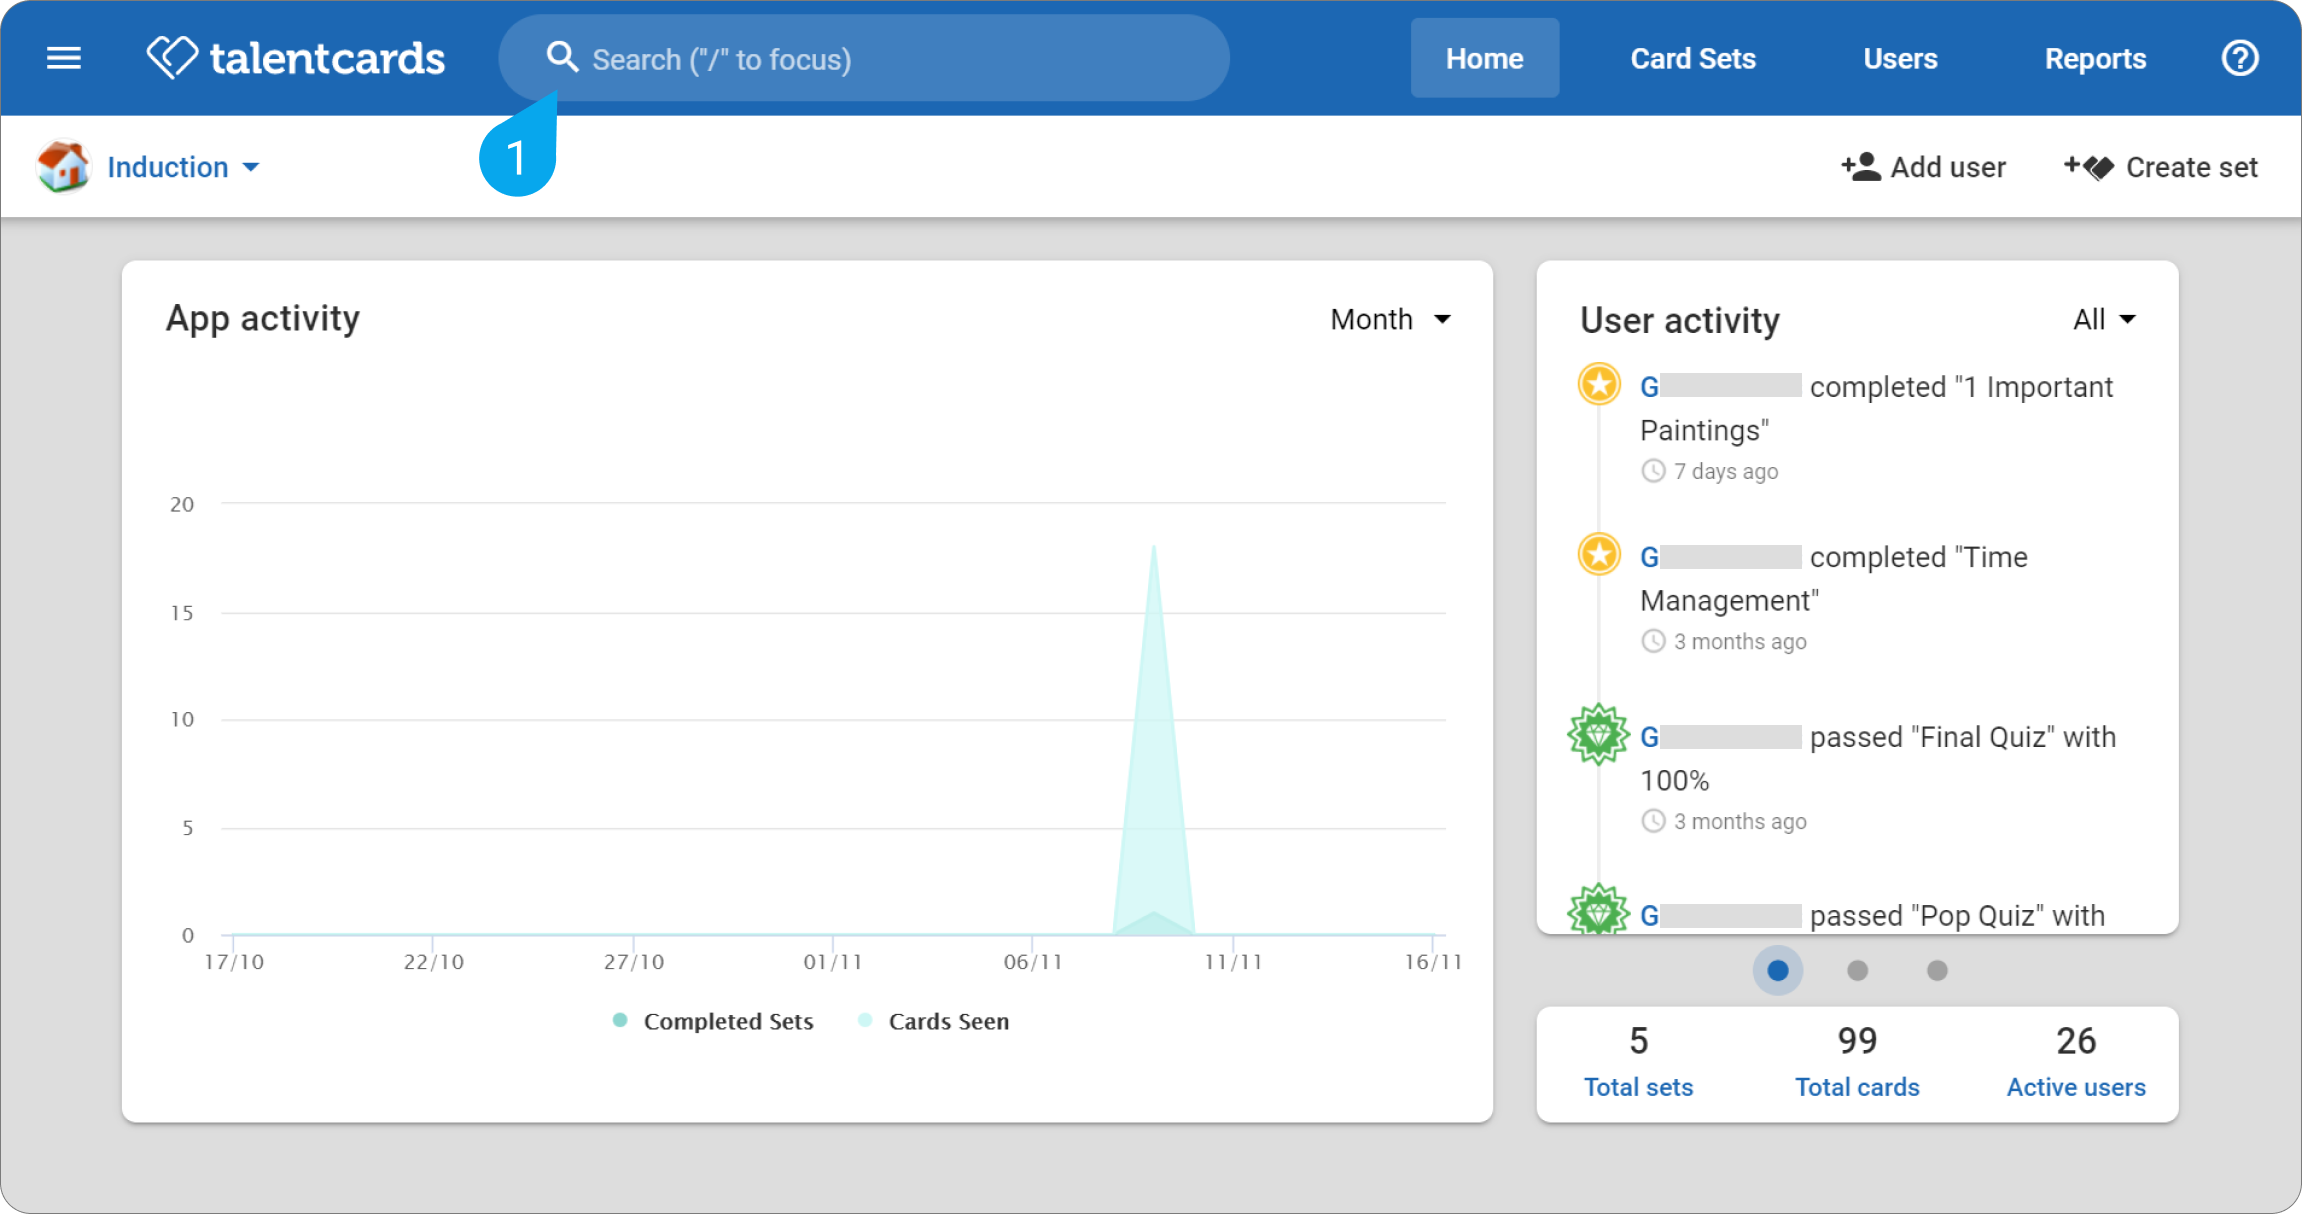Open the Month period dropdown

(x=1390, y=319)
